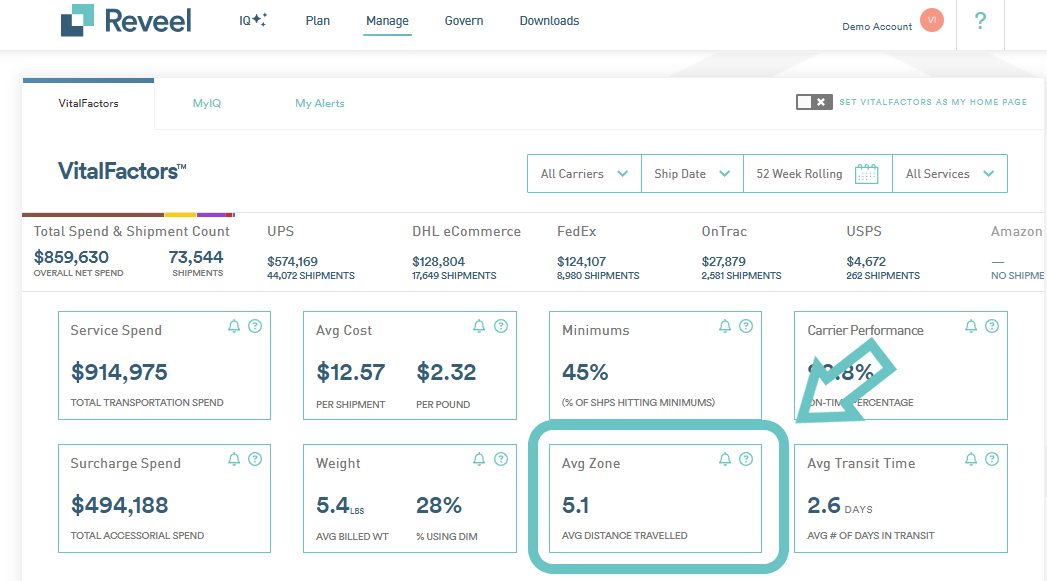Image resolution: width=1047 pixels, height=581 pixels.
Task: Click the bell alert icon on Service Spend
Action: (x=234, y=326)
